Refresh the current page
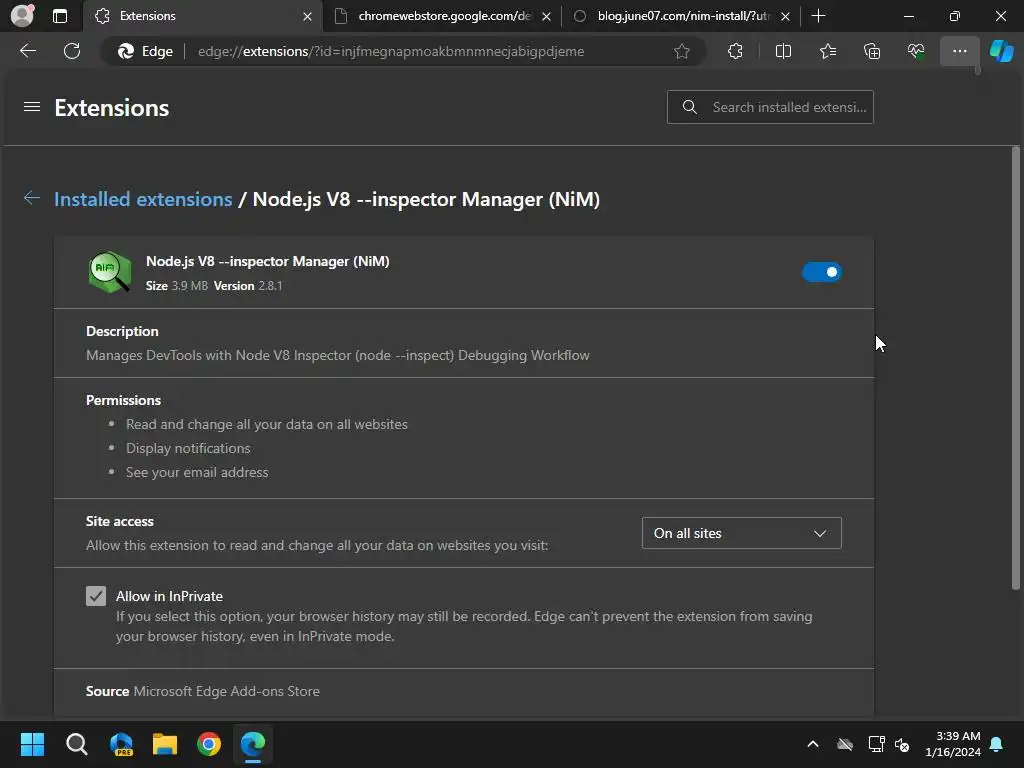Image resolution: width=1024 pixels, height=768 pixels. point(72,51)
